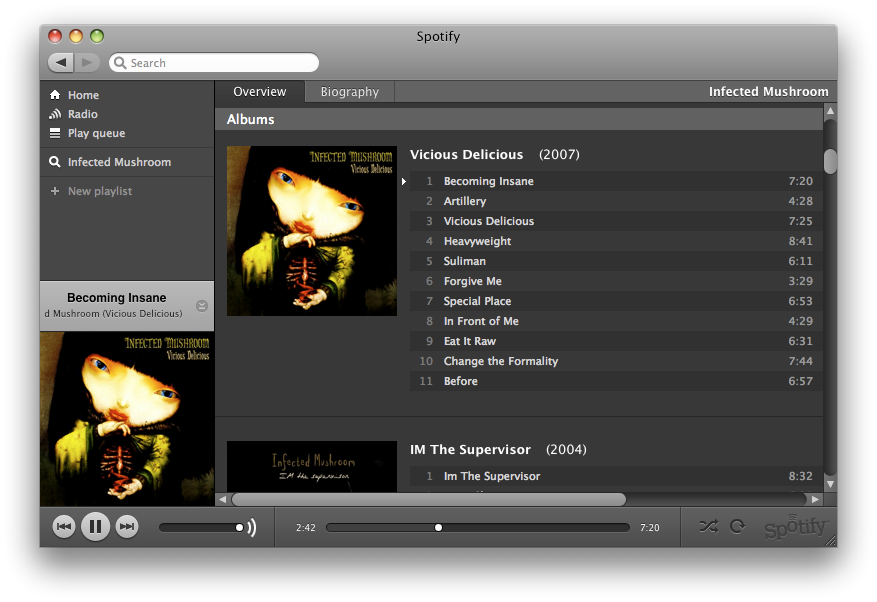Toggle shuffle mode
The height and width of the screenshot is (602, 877).
coord(709,526)
